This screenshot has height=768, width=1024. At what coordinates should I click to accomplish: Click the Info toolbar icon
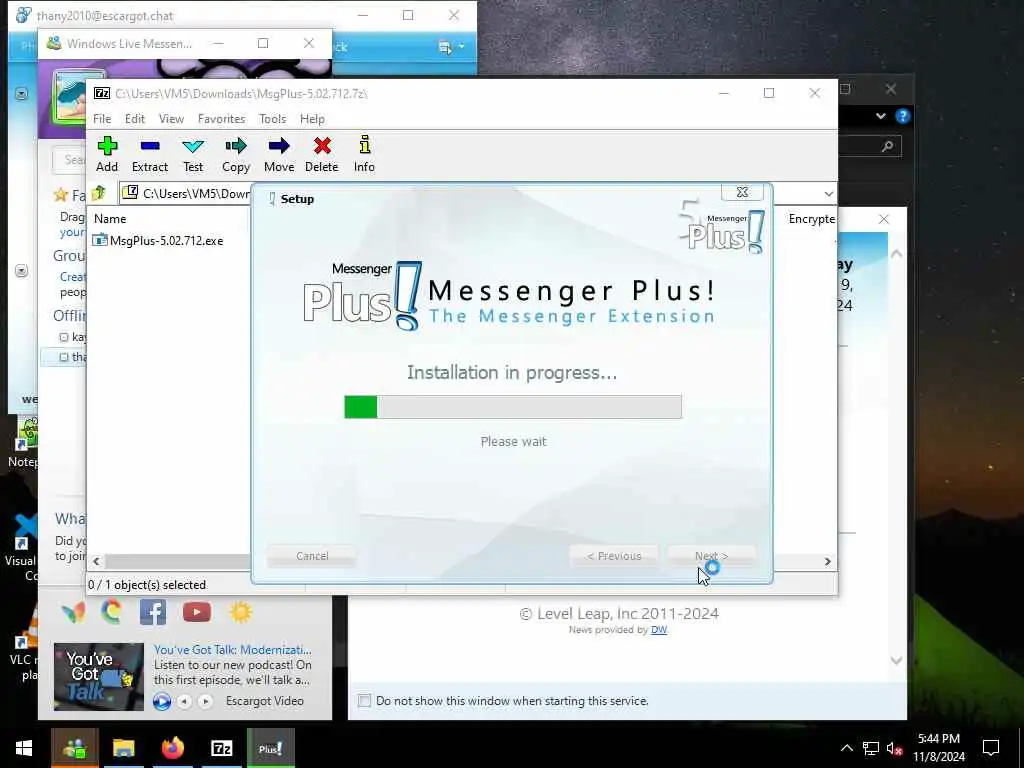(364, 154)
